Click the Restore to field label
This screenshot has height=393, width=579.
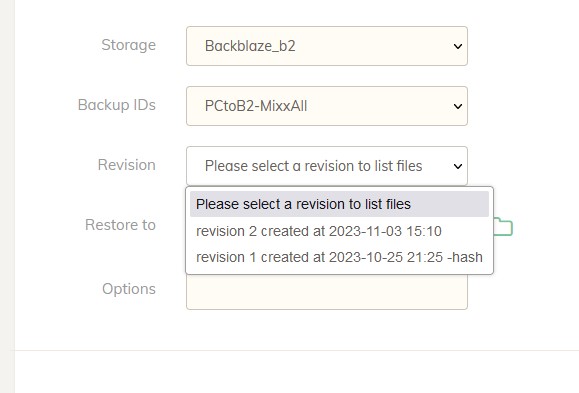point(120,225)
